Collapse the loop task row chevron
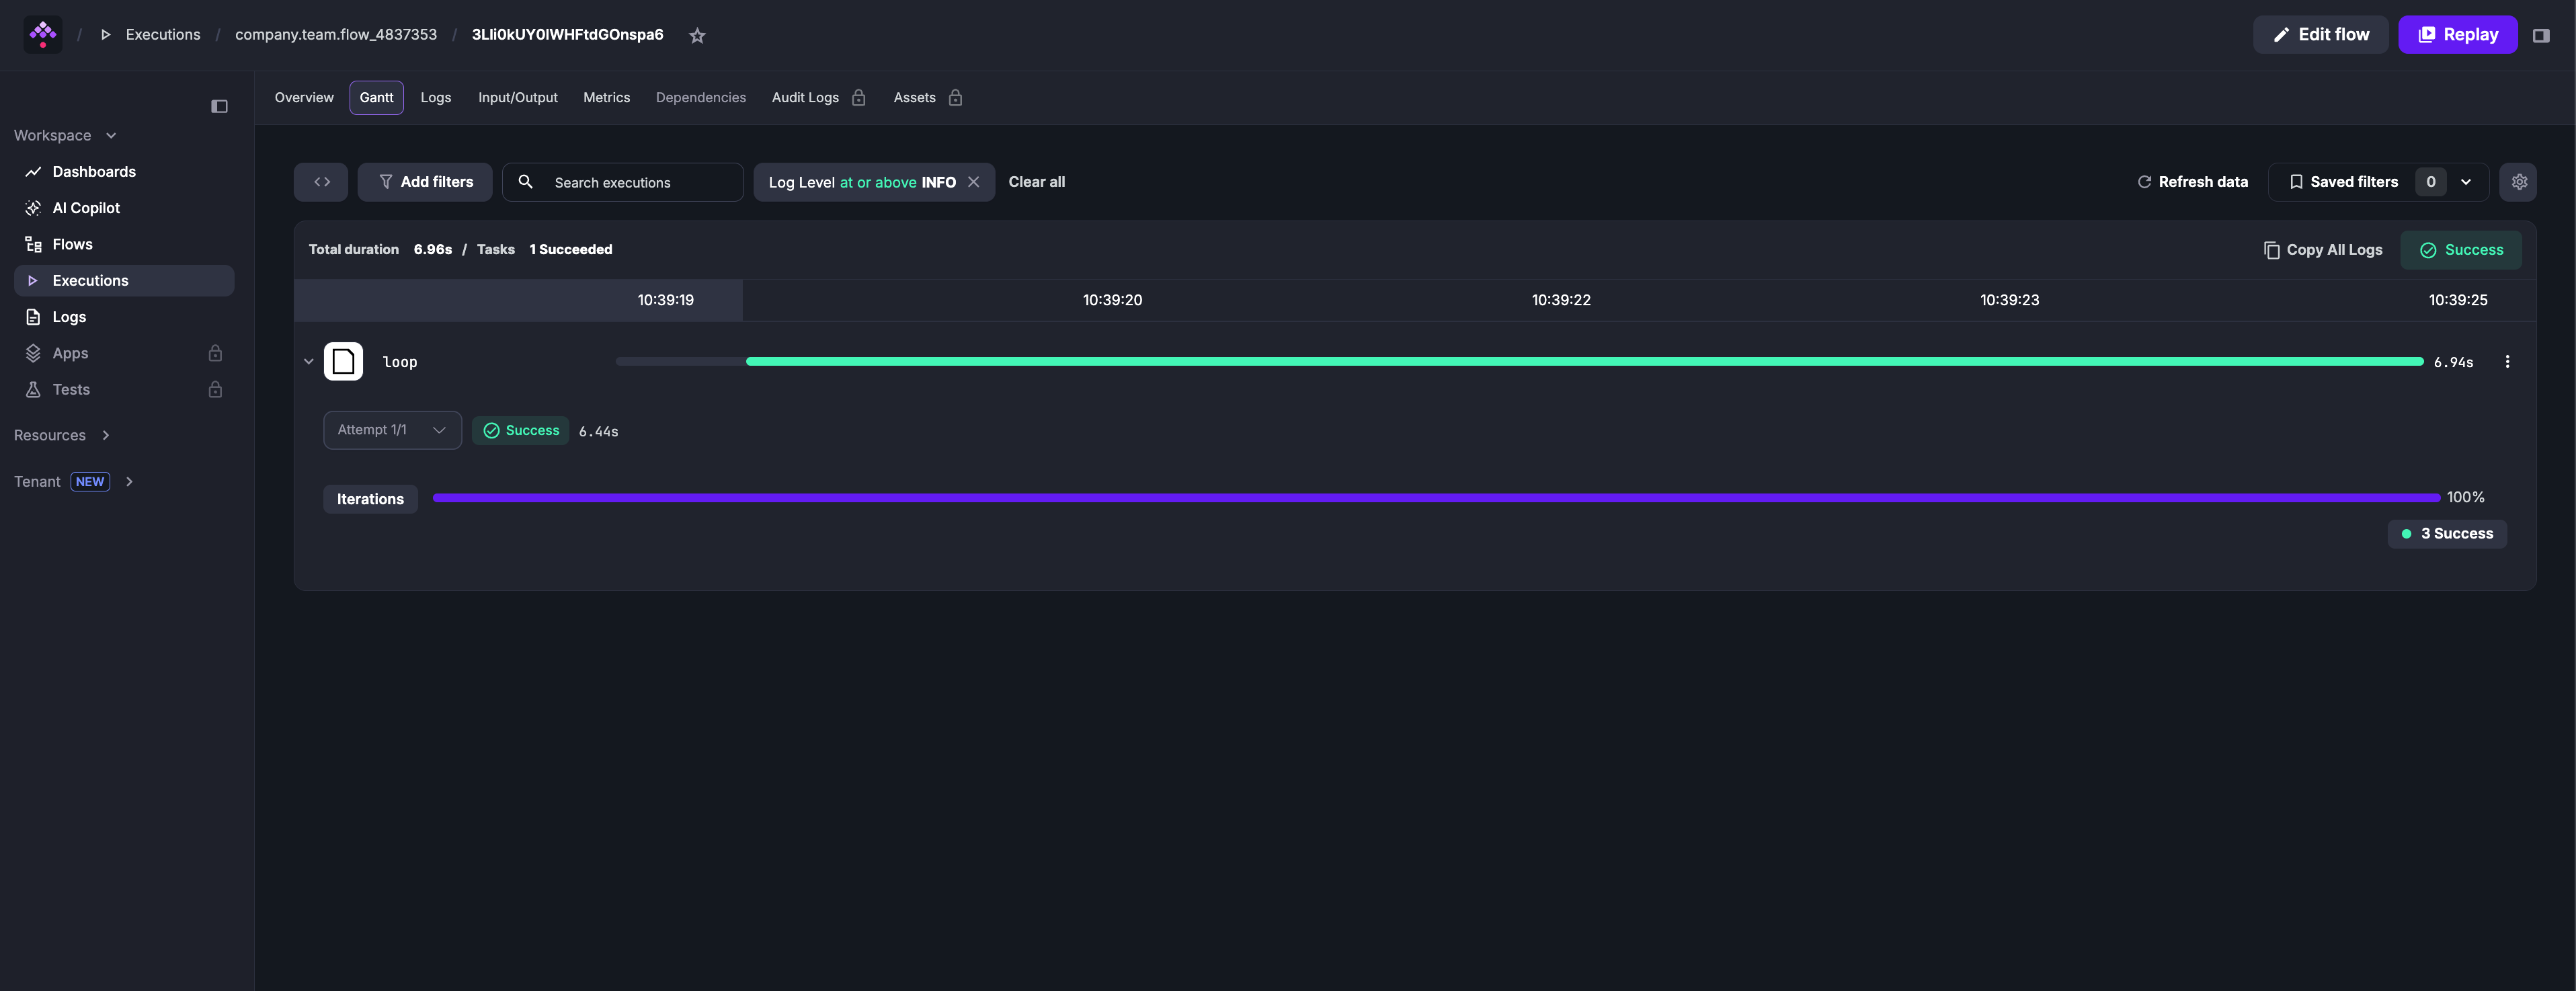The height and width of the screenshot is (991, 2576). tap(308, 362)
